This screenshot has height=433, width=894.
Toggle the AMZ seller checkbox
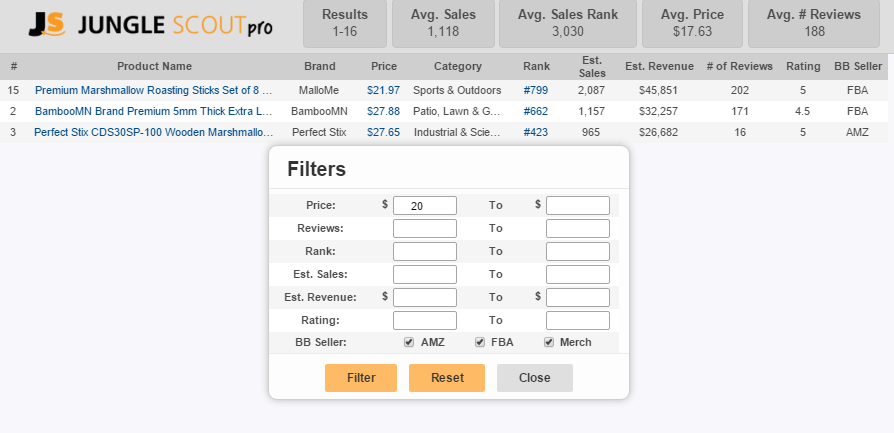tap(409, 342)
